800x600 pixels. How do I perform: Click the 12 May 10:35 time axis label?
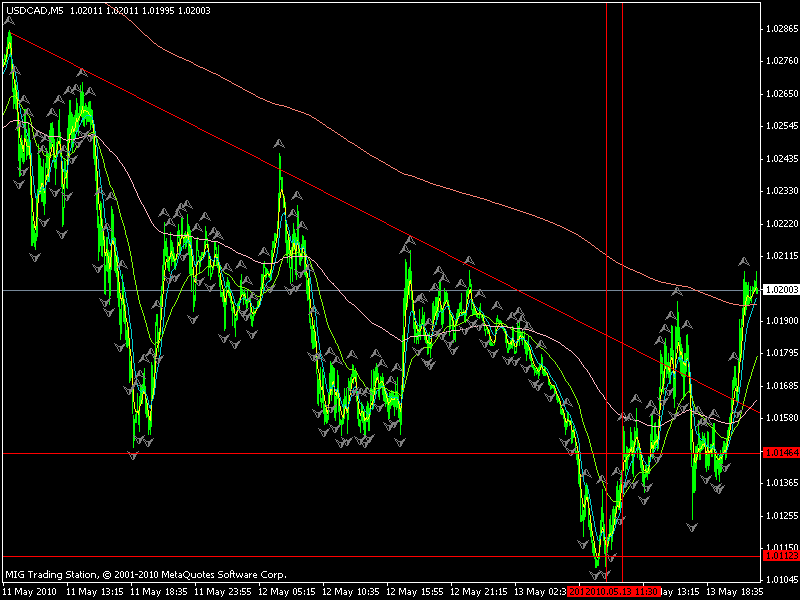[352, 590]
